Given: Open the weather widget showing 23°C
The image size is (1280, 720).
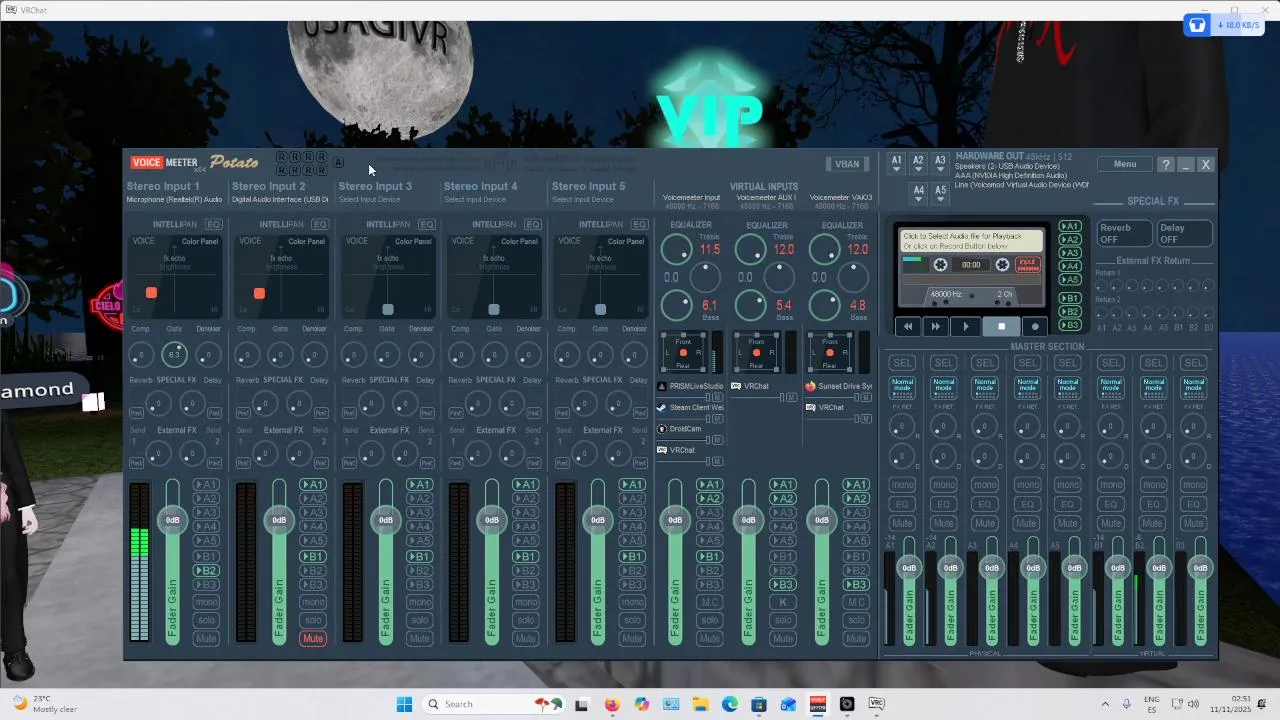Looking at the screenshot, I should 44,704.
